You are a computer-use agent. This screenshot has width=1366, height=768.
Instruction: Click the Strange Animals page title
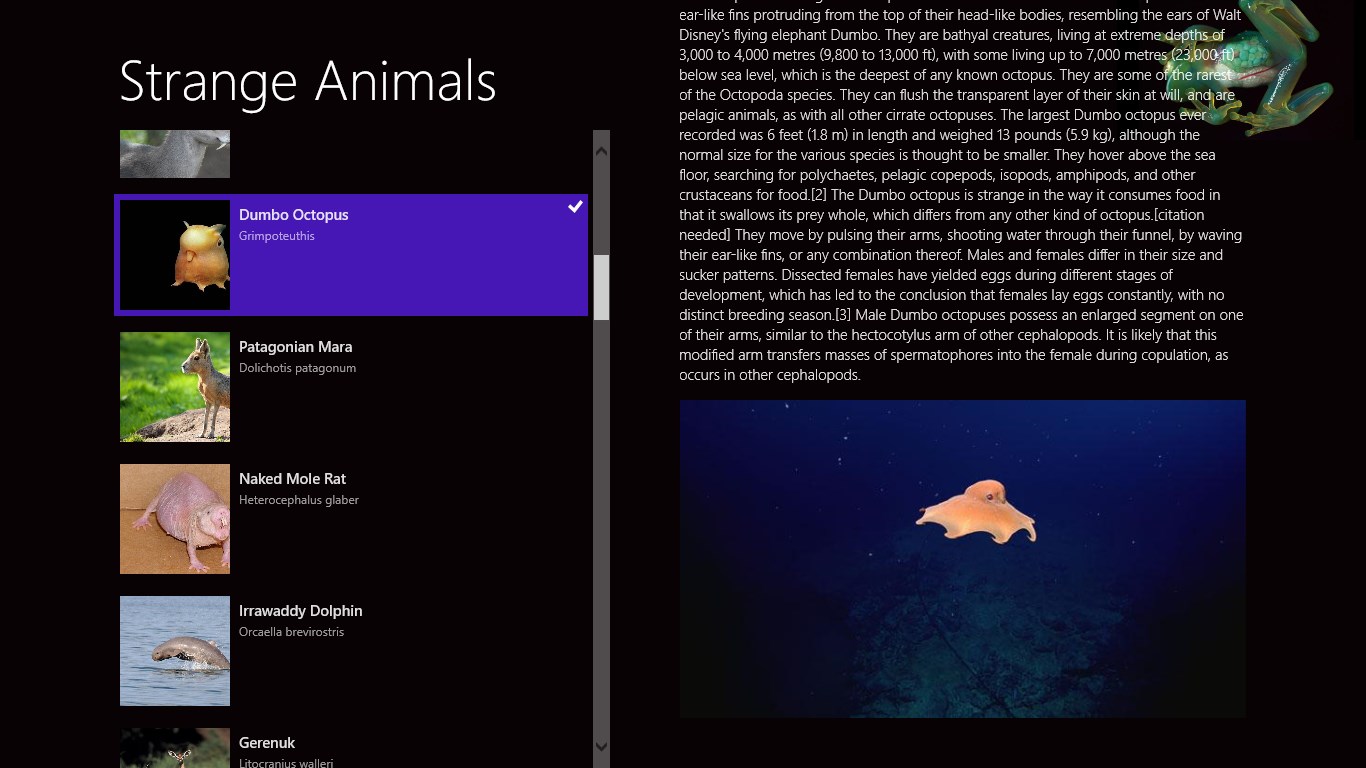(x=308, y=81)
